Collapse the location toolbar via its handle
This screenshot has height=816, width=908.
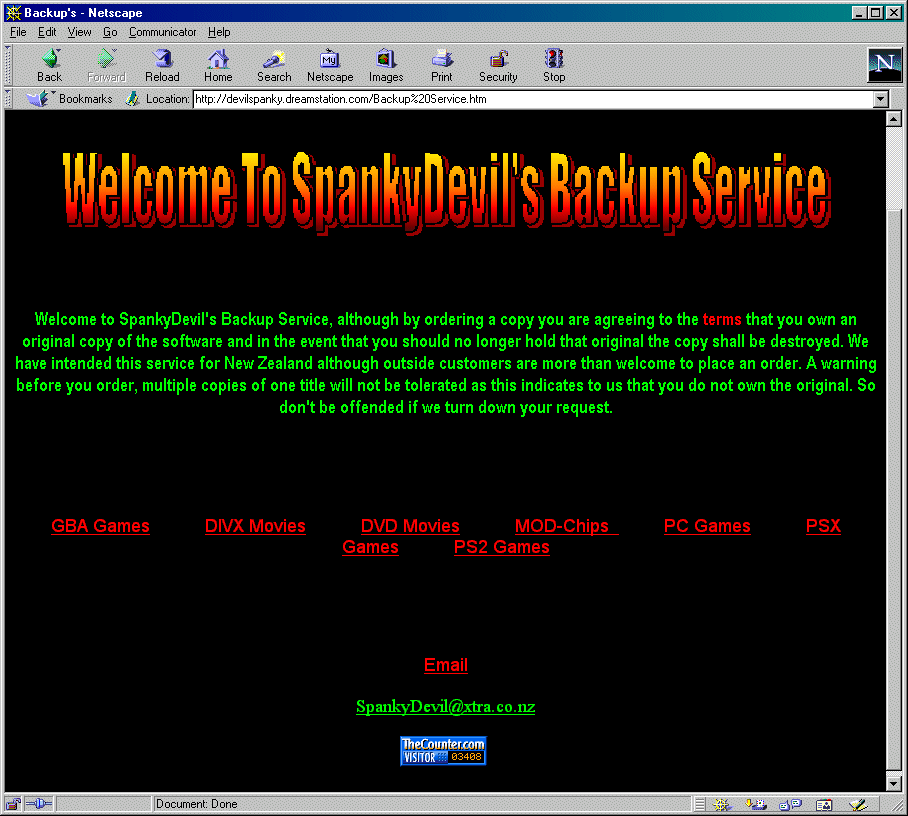click(x=8, y=99)
